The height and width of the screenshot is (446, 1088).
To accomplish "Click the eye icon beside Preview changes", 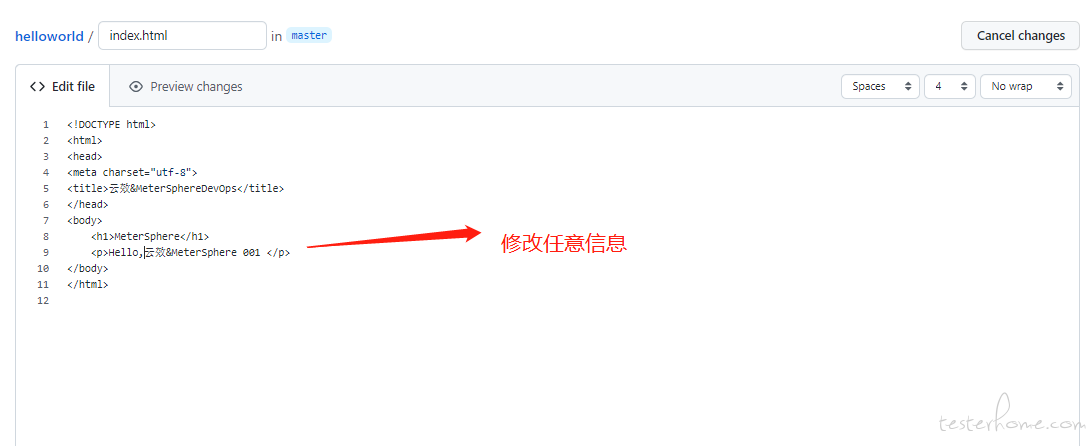I will 136,87.
